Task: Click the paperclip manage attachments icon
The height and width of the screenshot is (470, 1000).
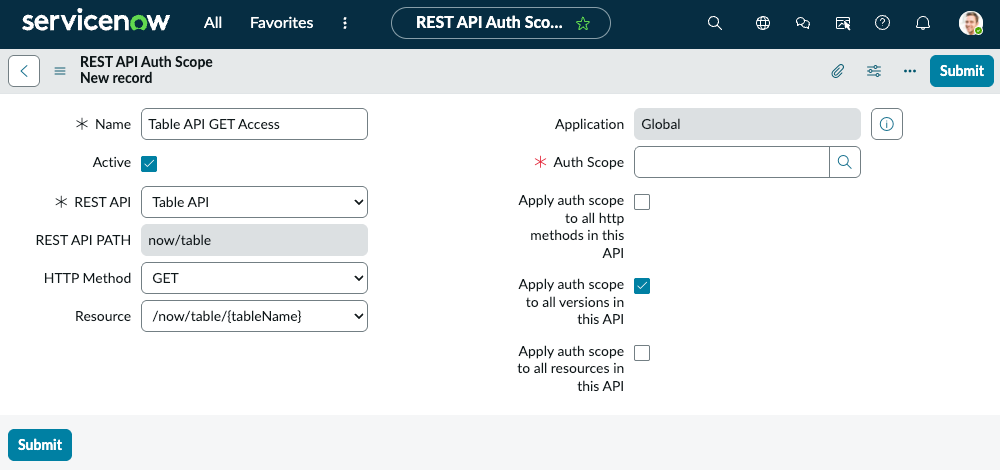Action: pyautogui.click(x=837, y=71)
